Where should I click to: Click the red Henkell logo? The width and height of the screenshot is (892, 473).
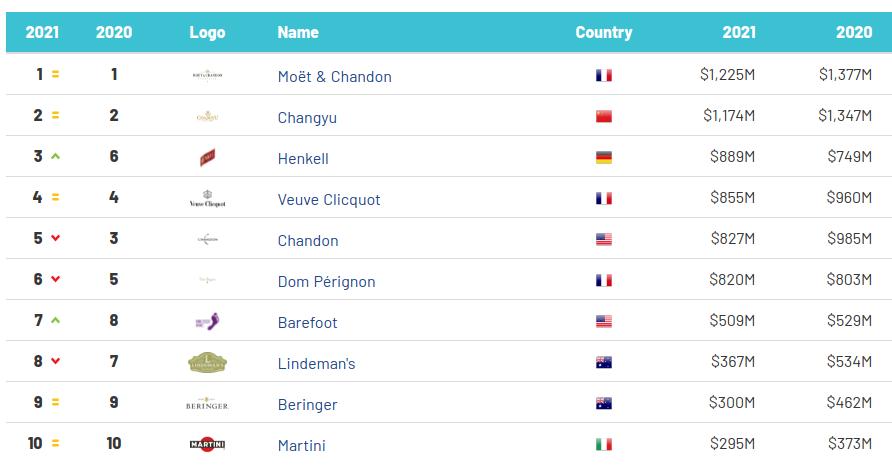[207, 157]
